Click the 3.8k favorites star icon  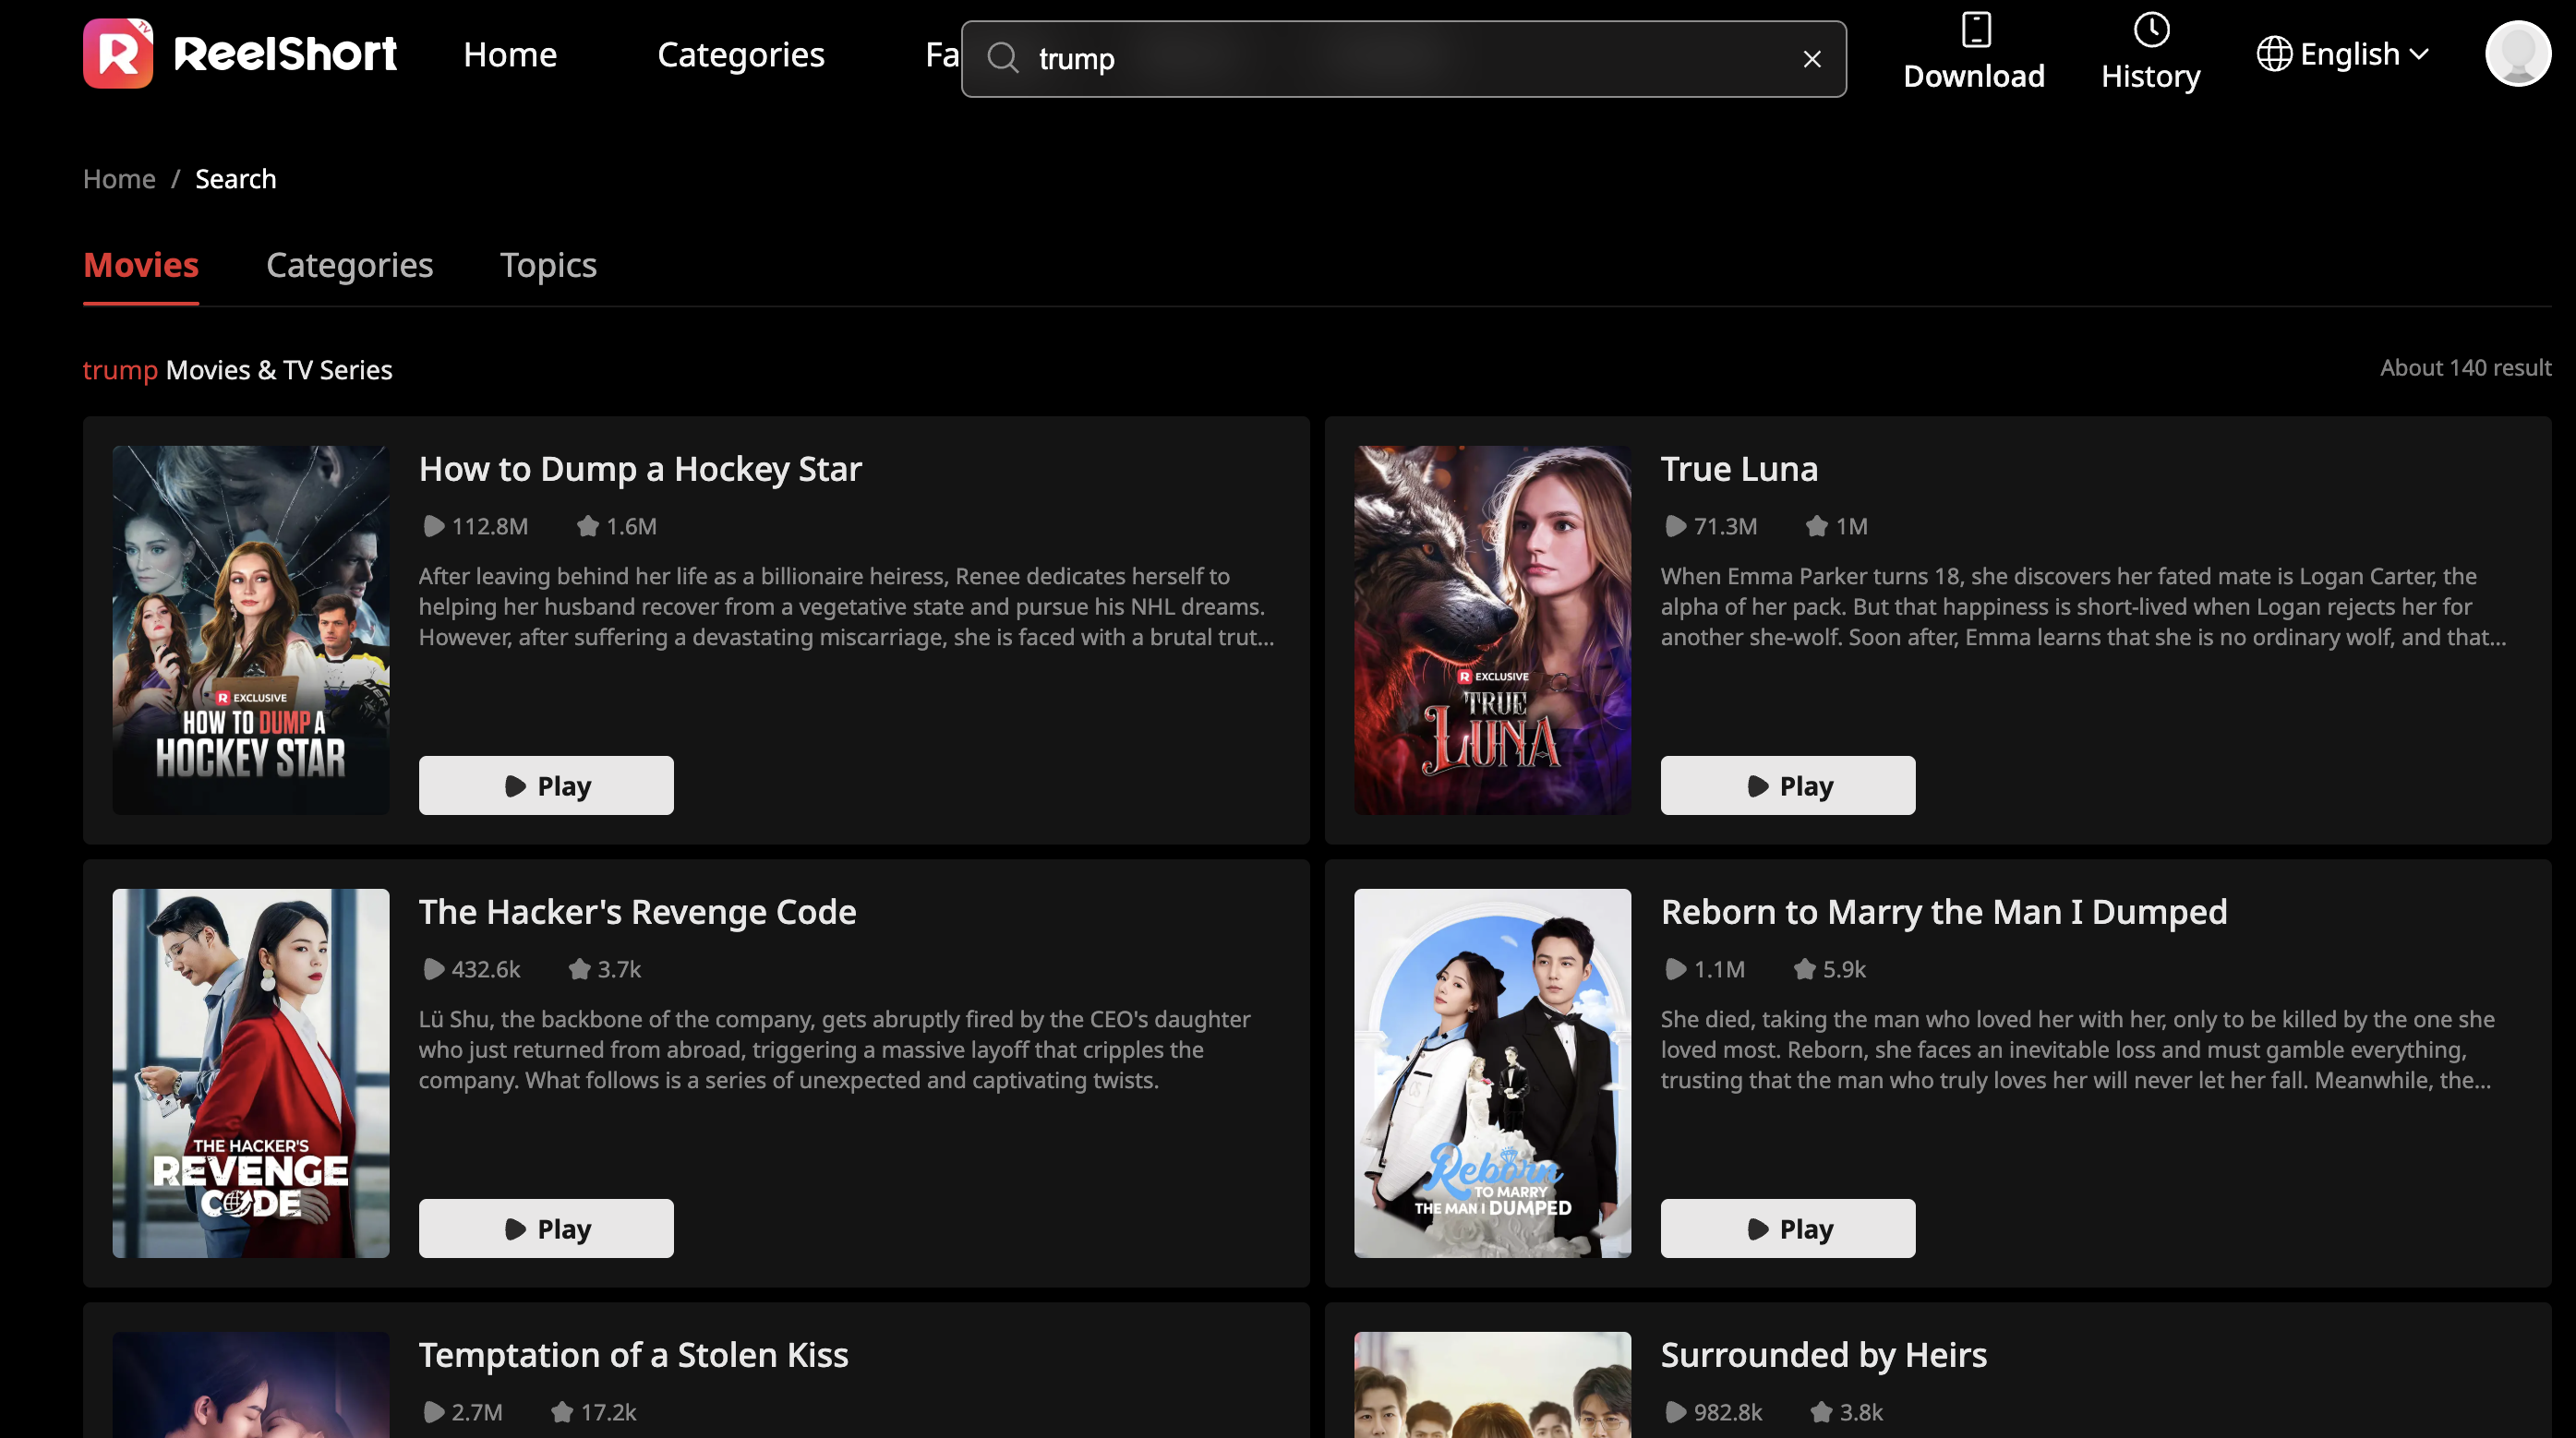click(x=1821, y=1412)
